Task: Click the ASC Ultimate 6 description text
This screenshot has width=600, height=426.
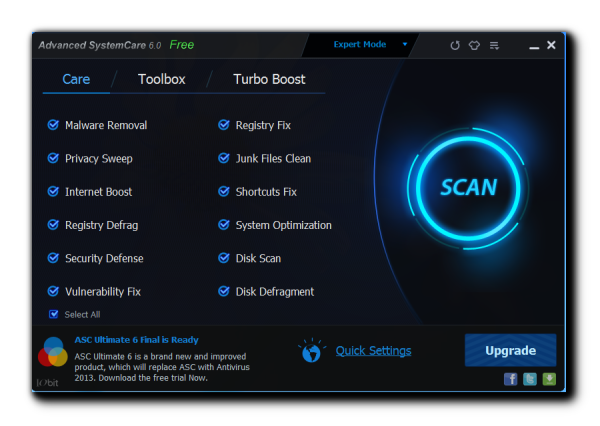Action: click(162, 367)
